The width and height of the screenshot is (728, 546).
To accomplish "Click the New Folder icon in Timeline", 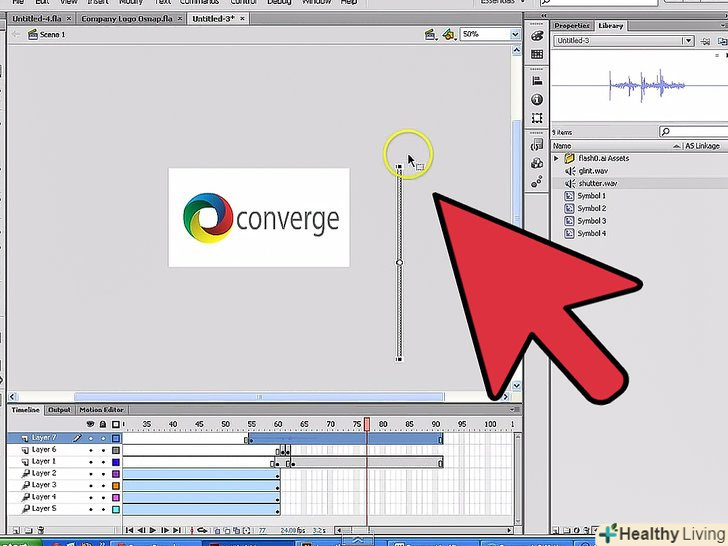I will [x=28, y=530].
